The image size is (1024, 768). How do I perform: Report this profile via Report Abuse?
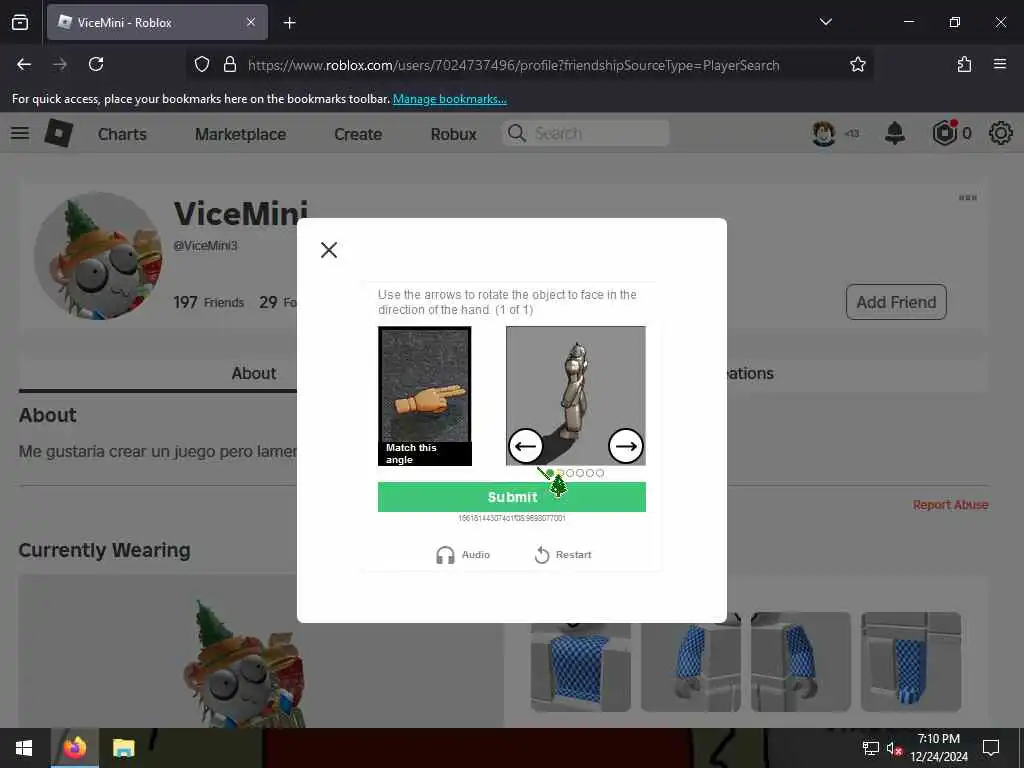click(x=950, y=504)
